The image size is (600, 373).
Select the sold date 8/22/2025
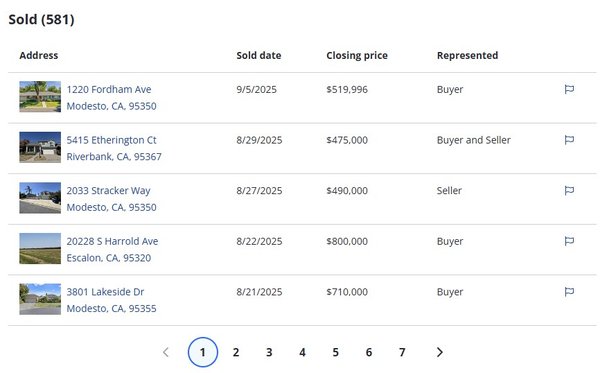[x=259, y=241]
